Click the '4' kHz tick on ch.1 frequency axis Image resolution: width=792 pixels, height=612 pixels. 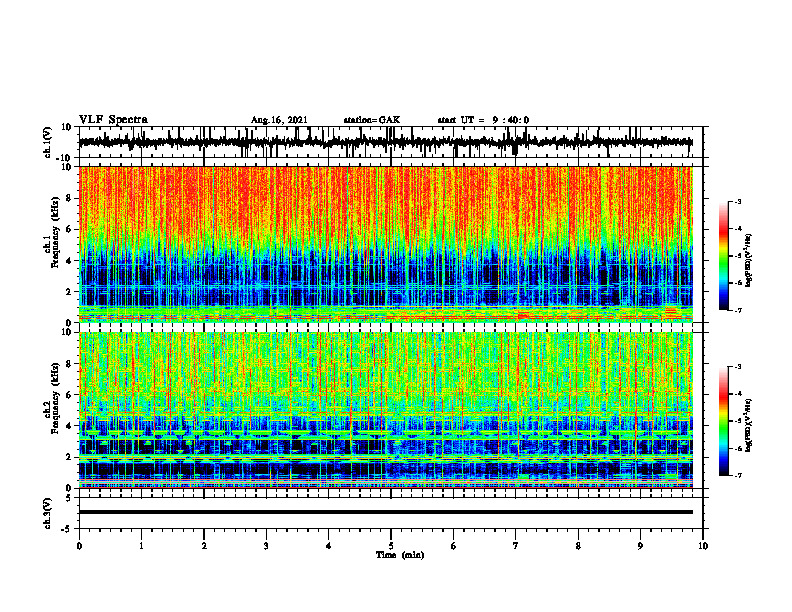pyautogui.click(x=69, y=261)
